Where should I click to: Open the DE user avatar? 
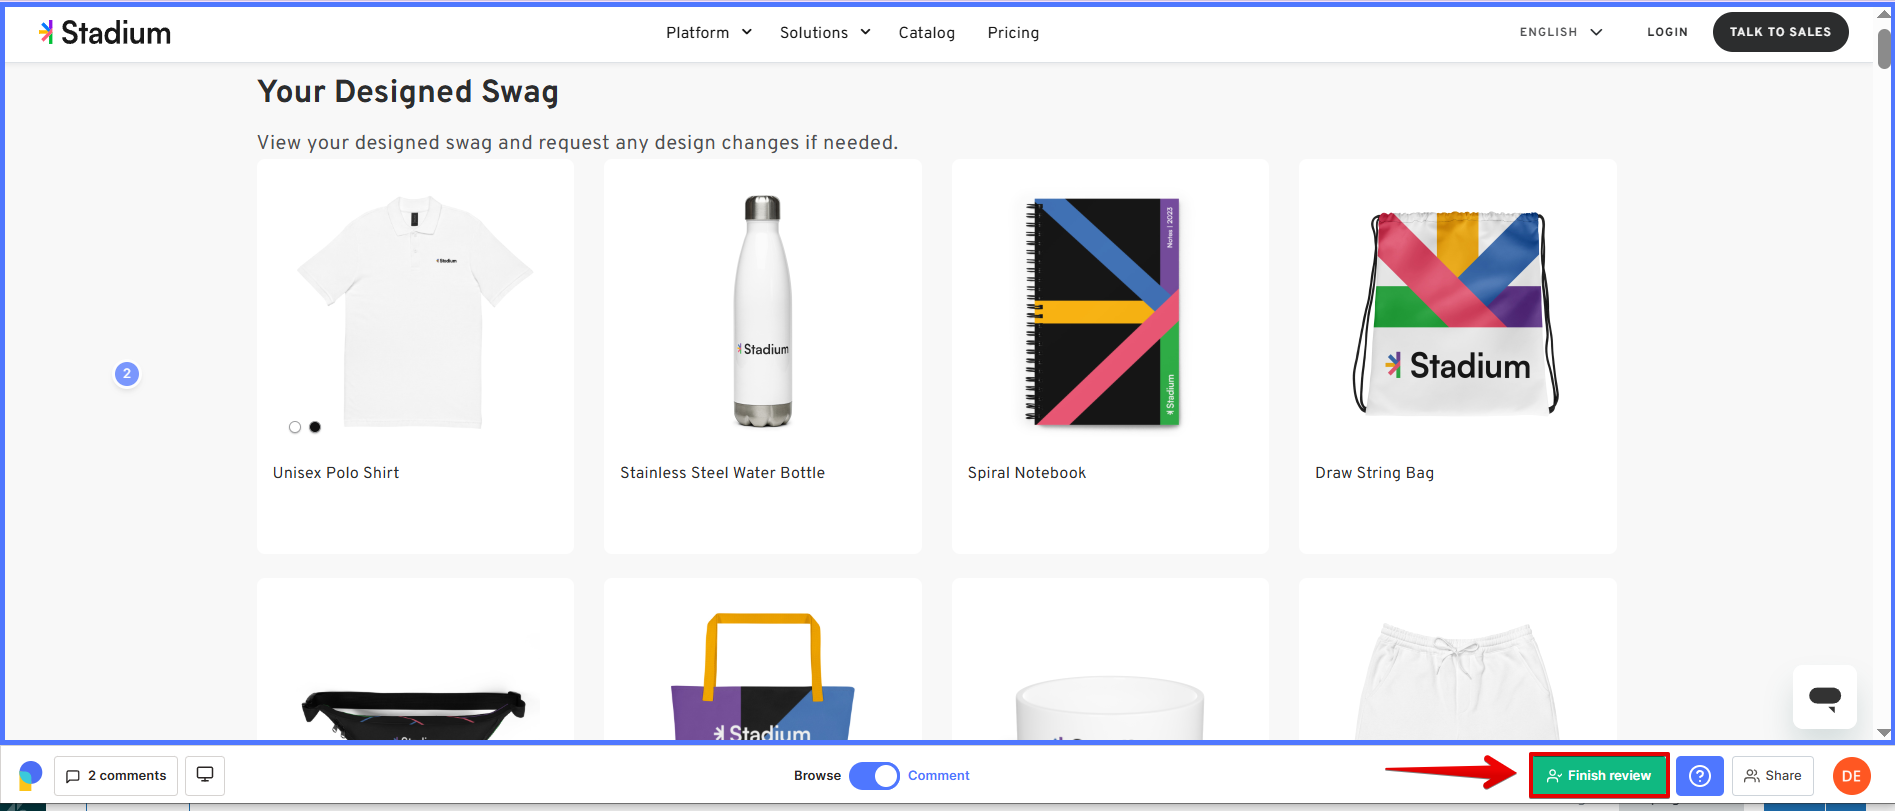(x=1852, y=776)
